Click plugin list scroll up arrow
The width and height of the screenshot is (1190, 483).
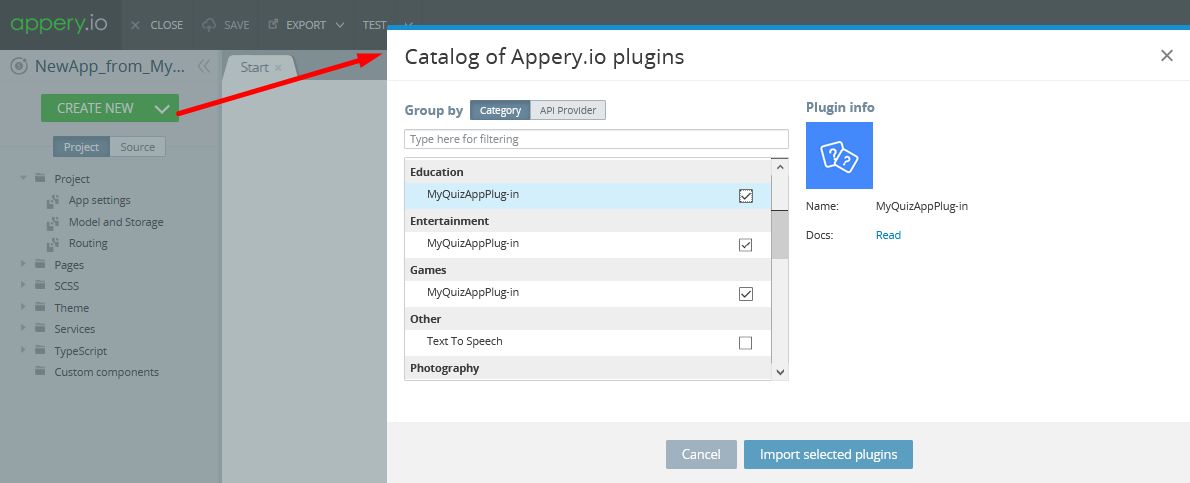(780, 166)
